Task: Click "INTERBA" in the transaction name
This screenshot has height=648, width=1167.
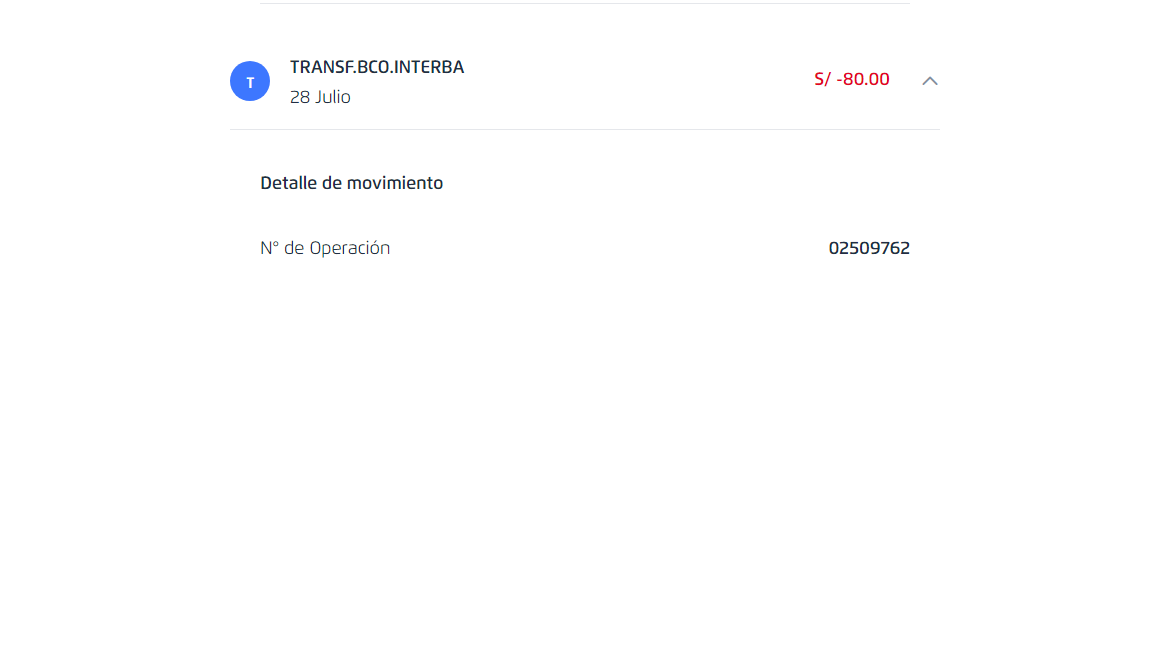Action: click(429, 67)
